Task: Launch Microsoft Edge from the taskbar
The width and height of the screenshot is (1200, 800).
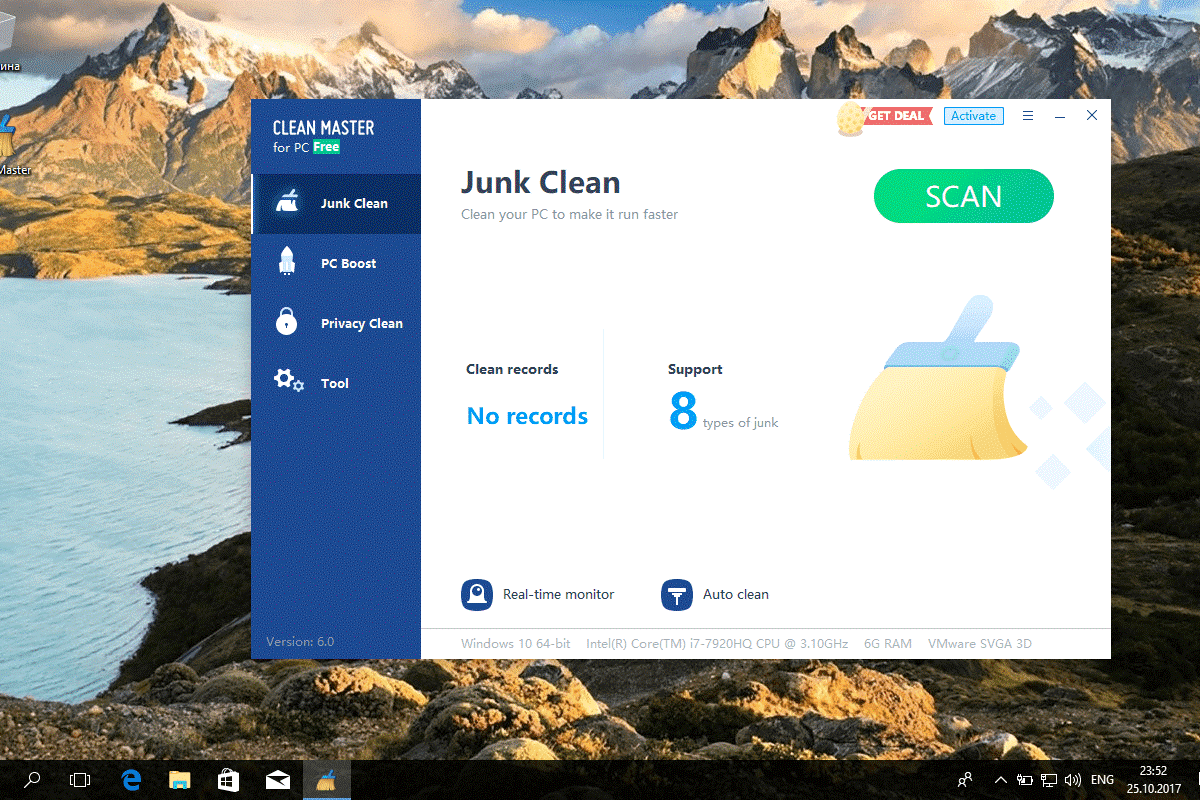Action: (x=131, y=780)
